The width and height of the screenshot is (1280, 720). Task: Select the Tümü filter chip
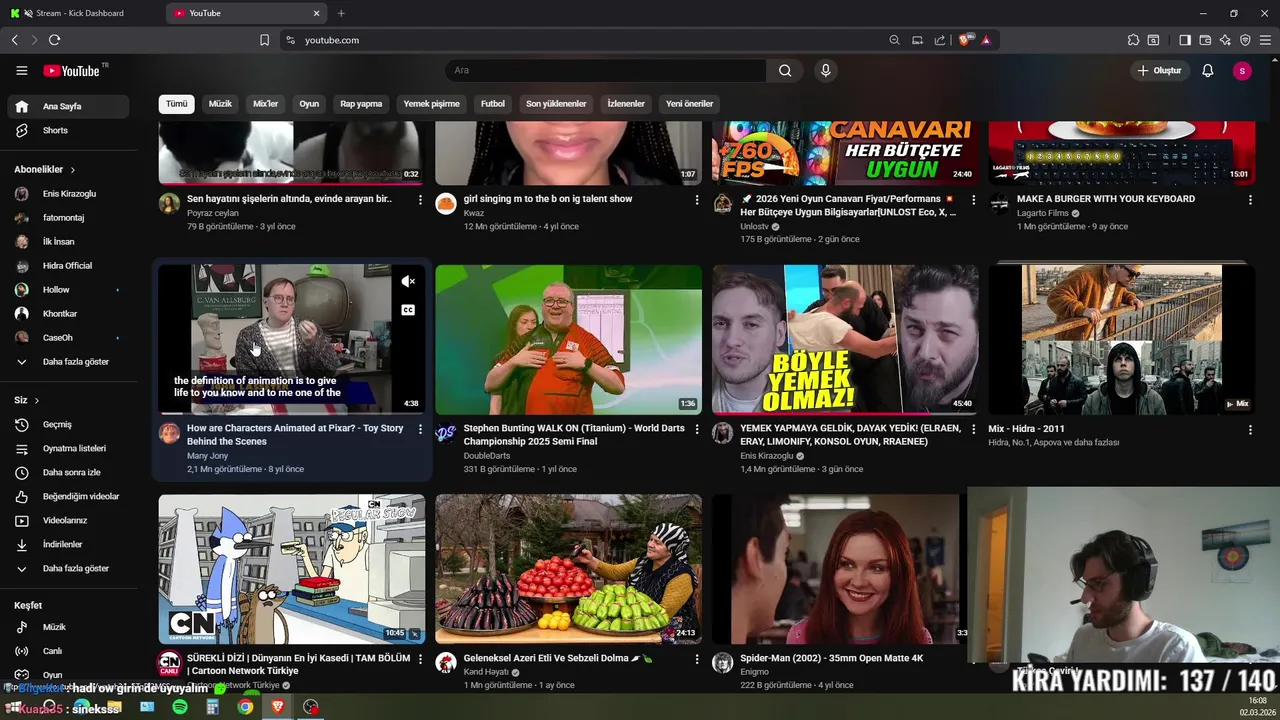176,104
